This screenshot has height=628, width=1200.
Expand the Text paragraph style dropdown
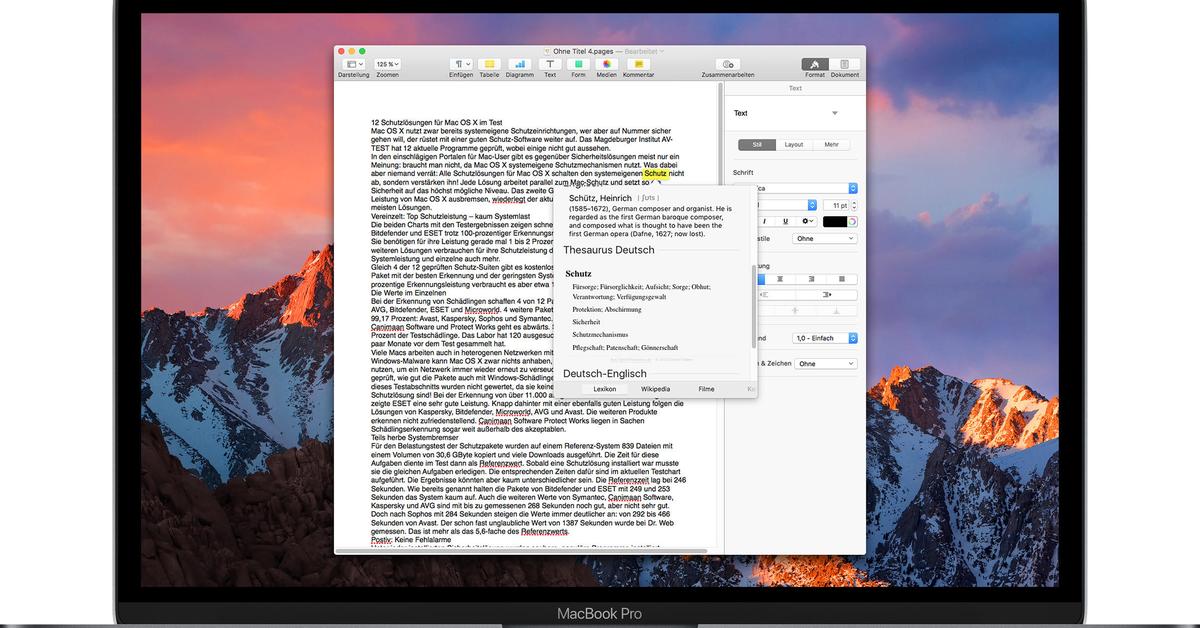pyautogui.click(x=835, y=114)
